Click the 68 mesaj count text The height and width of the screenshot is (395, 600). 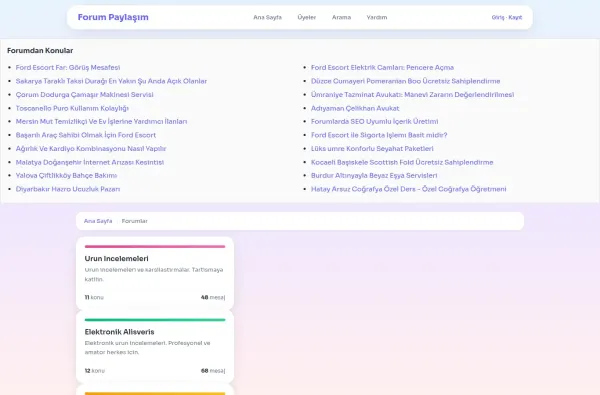(213, 371)
